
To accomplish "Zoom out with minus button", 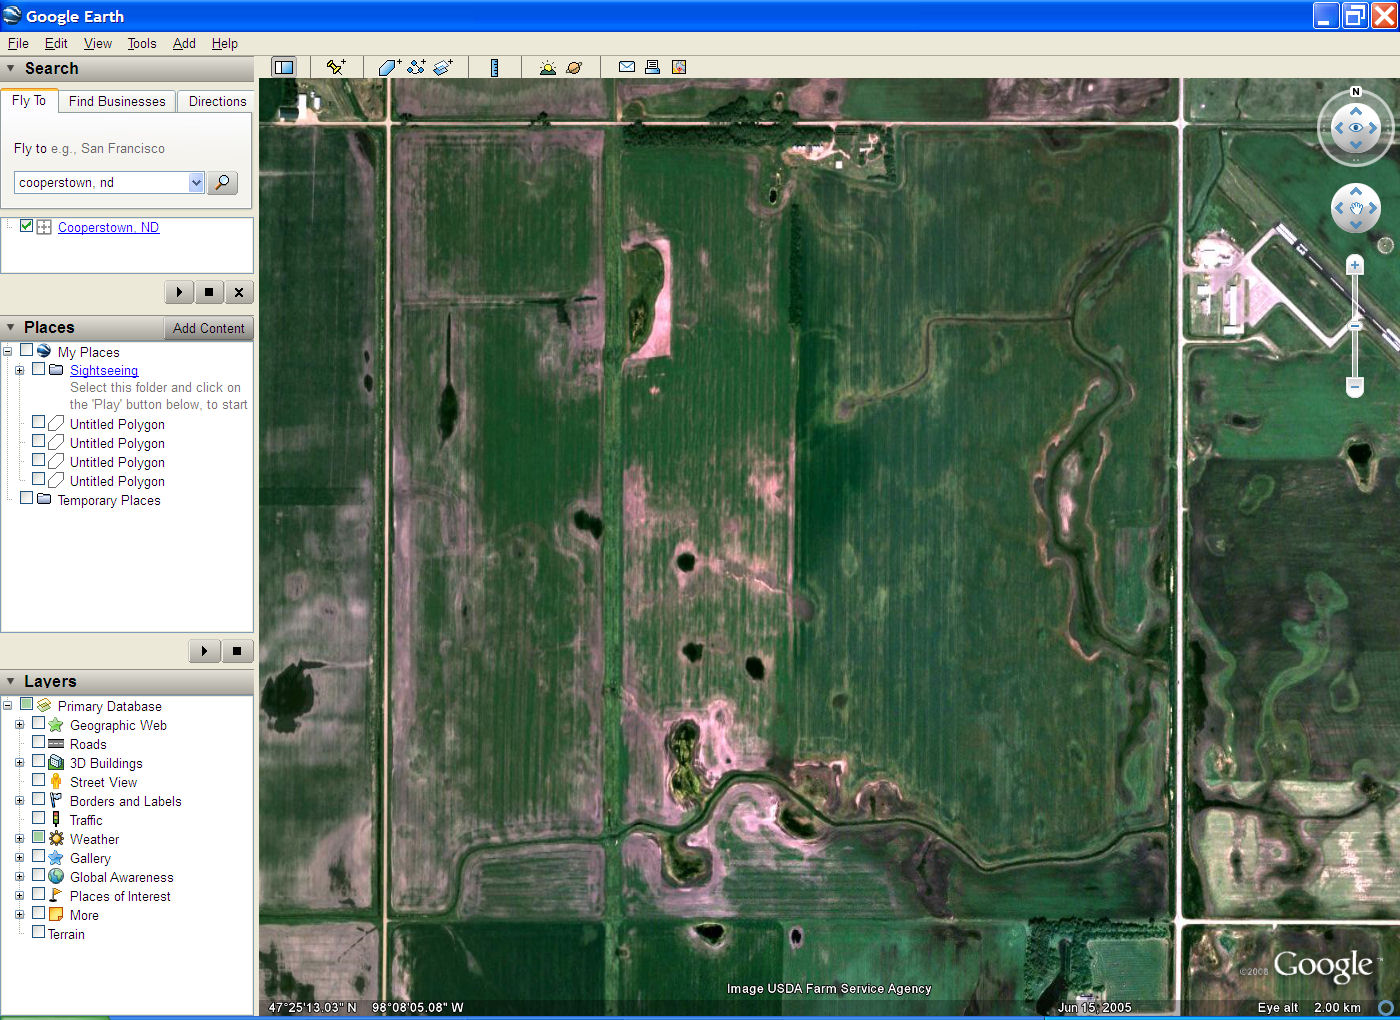I will point(1355,386).
